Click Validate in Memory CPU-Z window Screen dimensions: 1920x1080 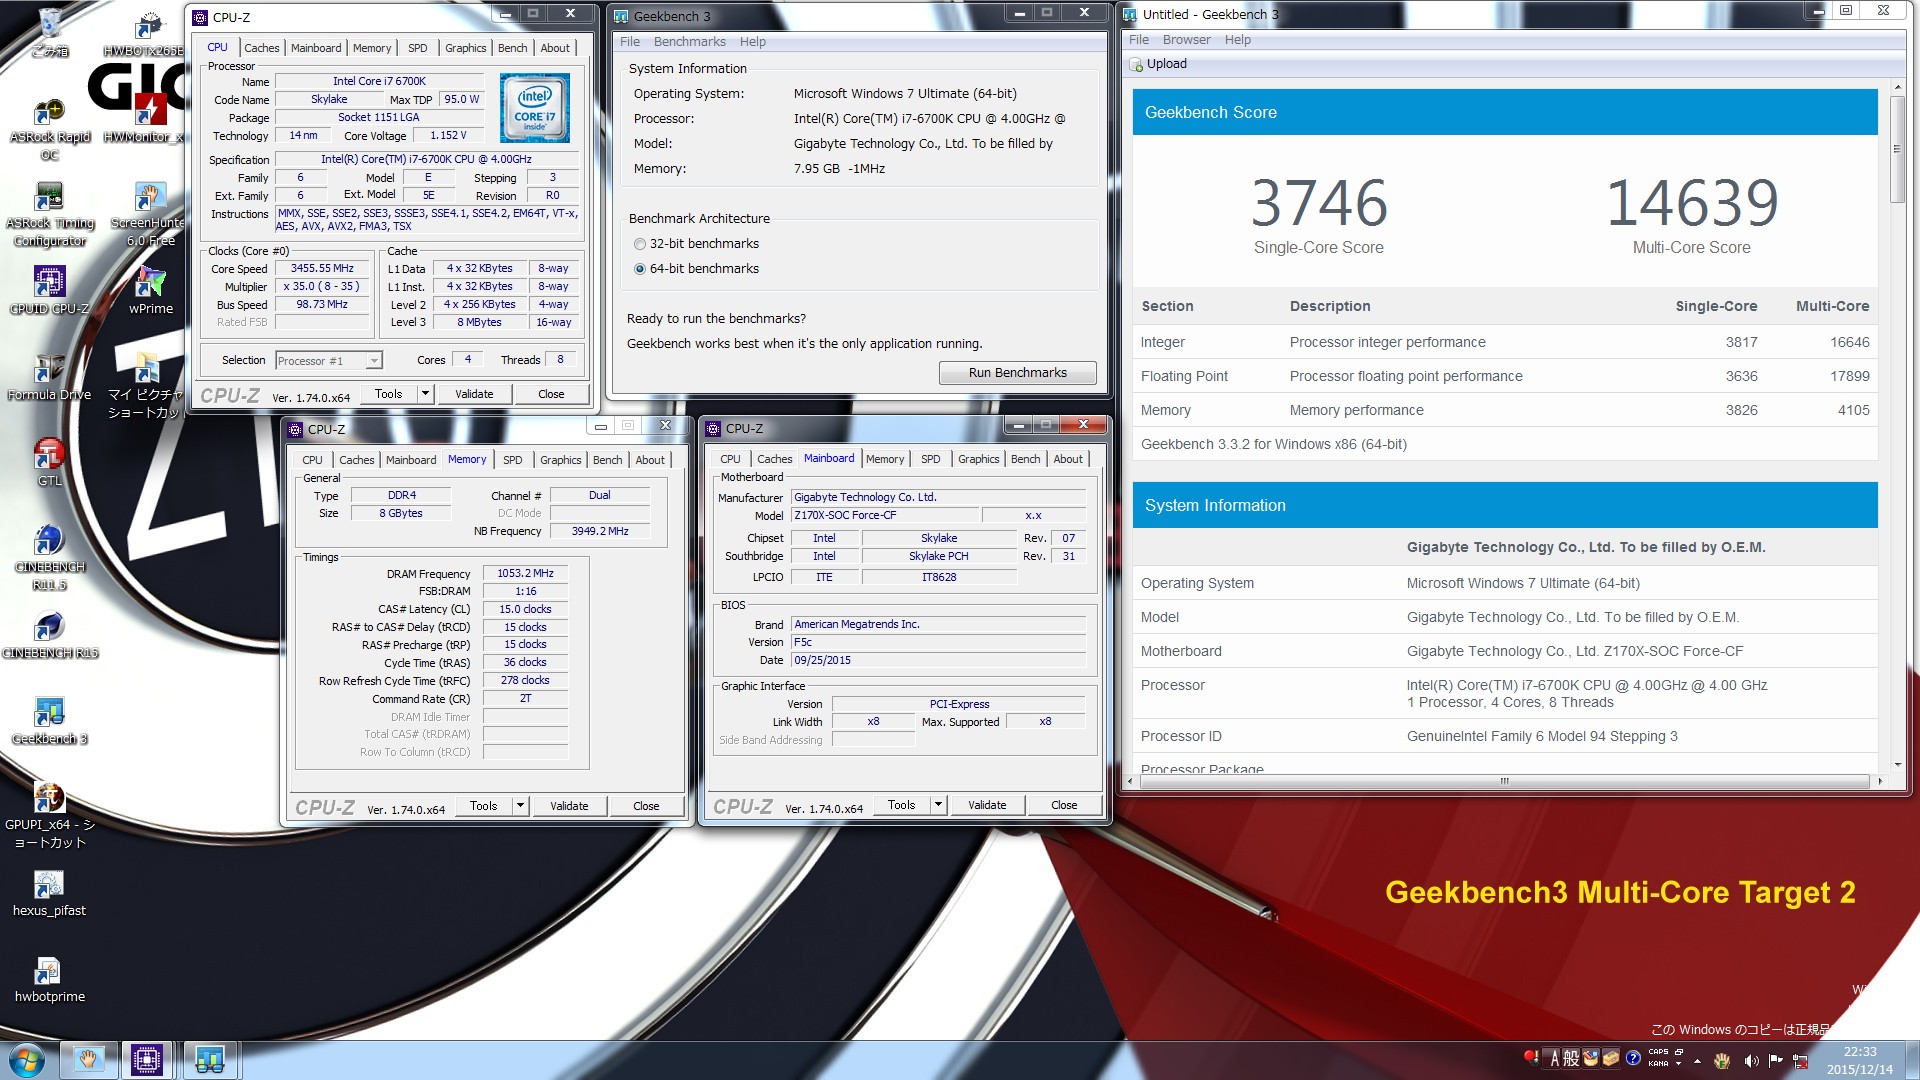coord(569,806)
